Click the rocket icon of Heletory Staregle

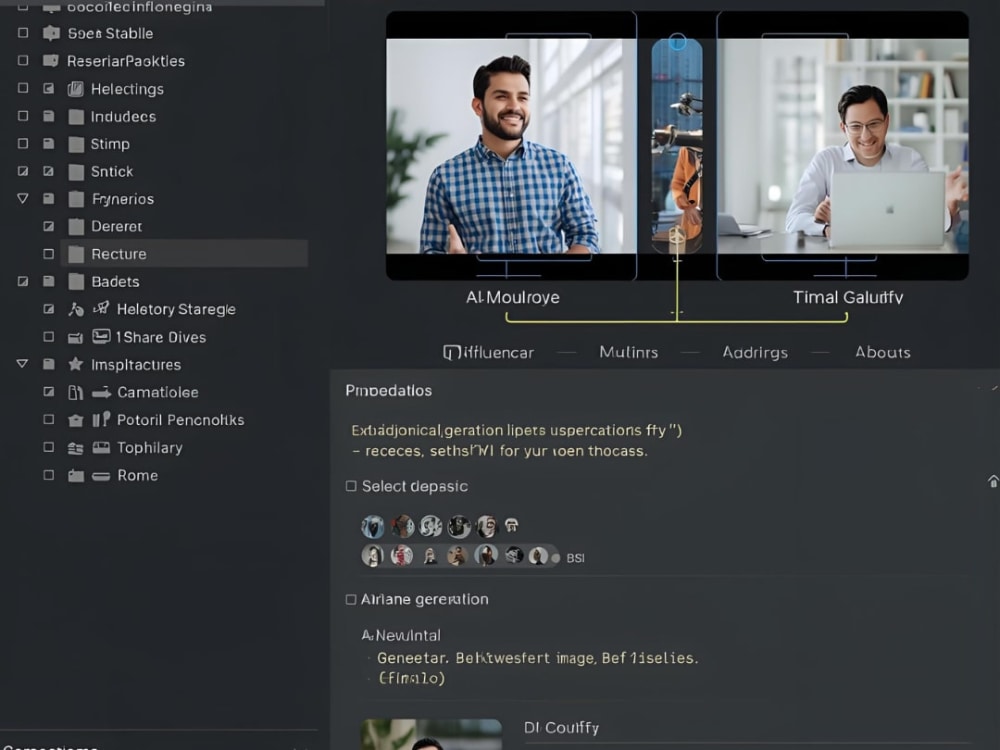click(101, 309)
